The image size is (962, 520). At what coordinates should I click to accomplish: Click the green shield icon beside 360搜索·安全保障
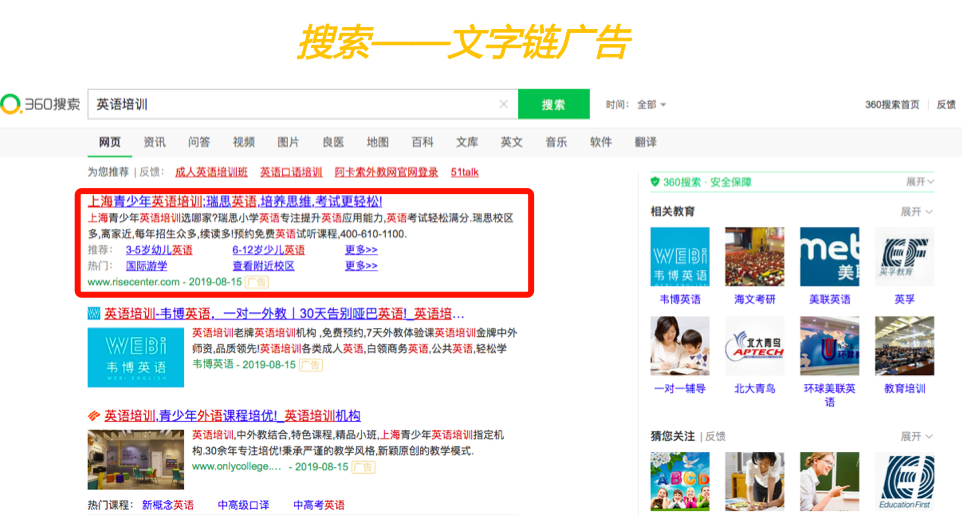pyautogui.click(x=655, y=182)
